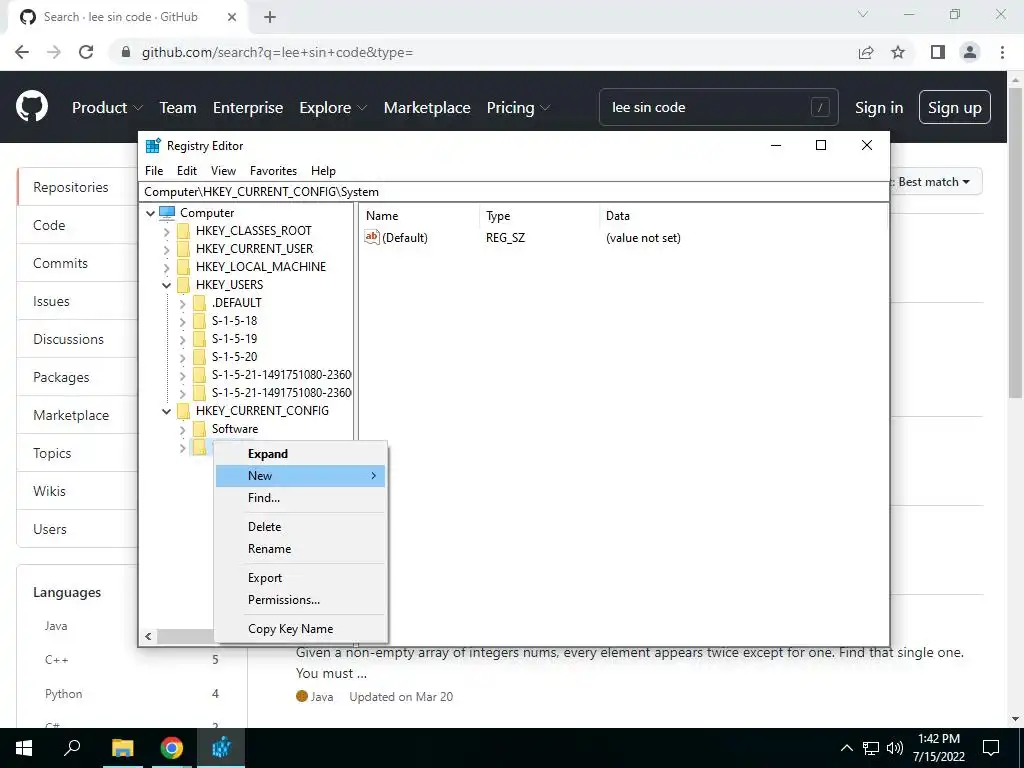
Task: Collapse the Computer tree node
Action: (x=150, y=213)
